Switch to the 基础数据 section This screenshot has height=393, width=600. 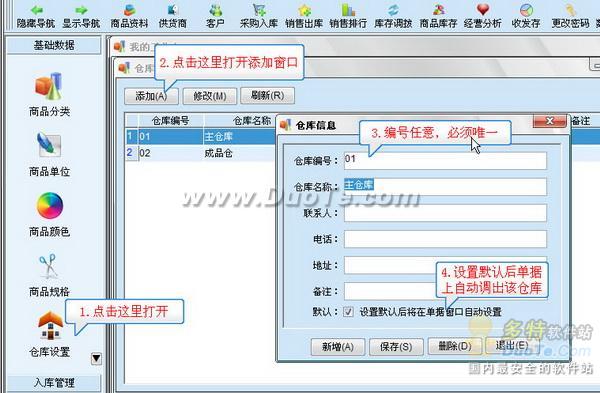pos(54,45)
